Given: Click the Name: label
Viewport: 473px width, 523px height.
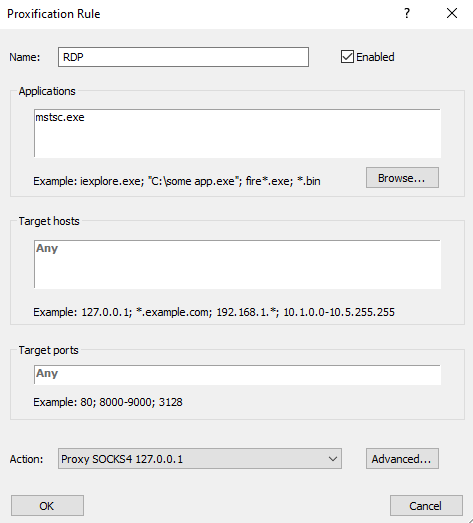Looking at the screenshot, I should (25, 57).
